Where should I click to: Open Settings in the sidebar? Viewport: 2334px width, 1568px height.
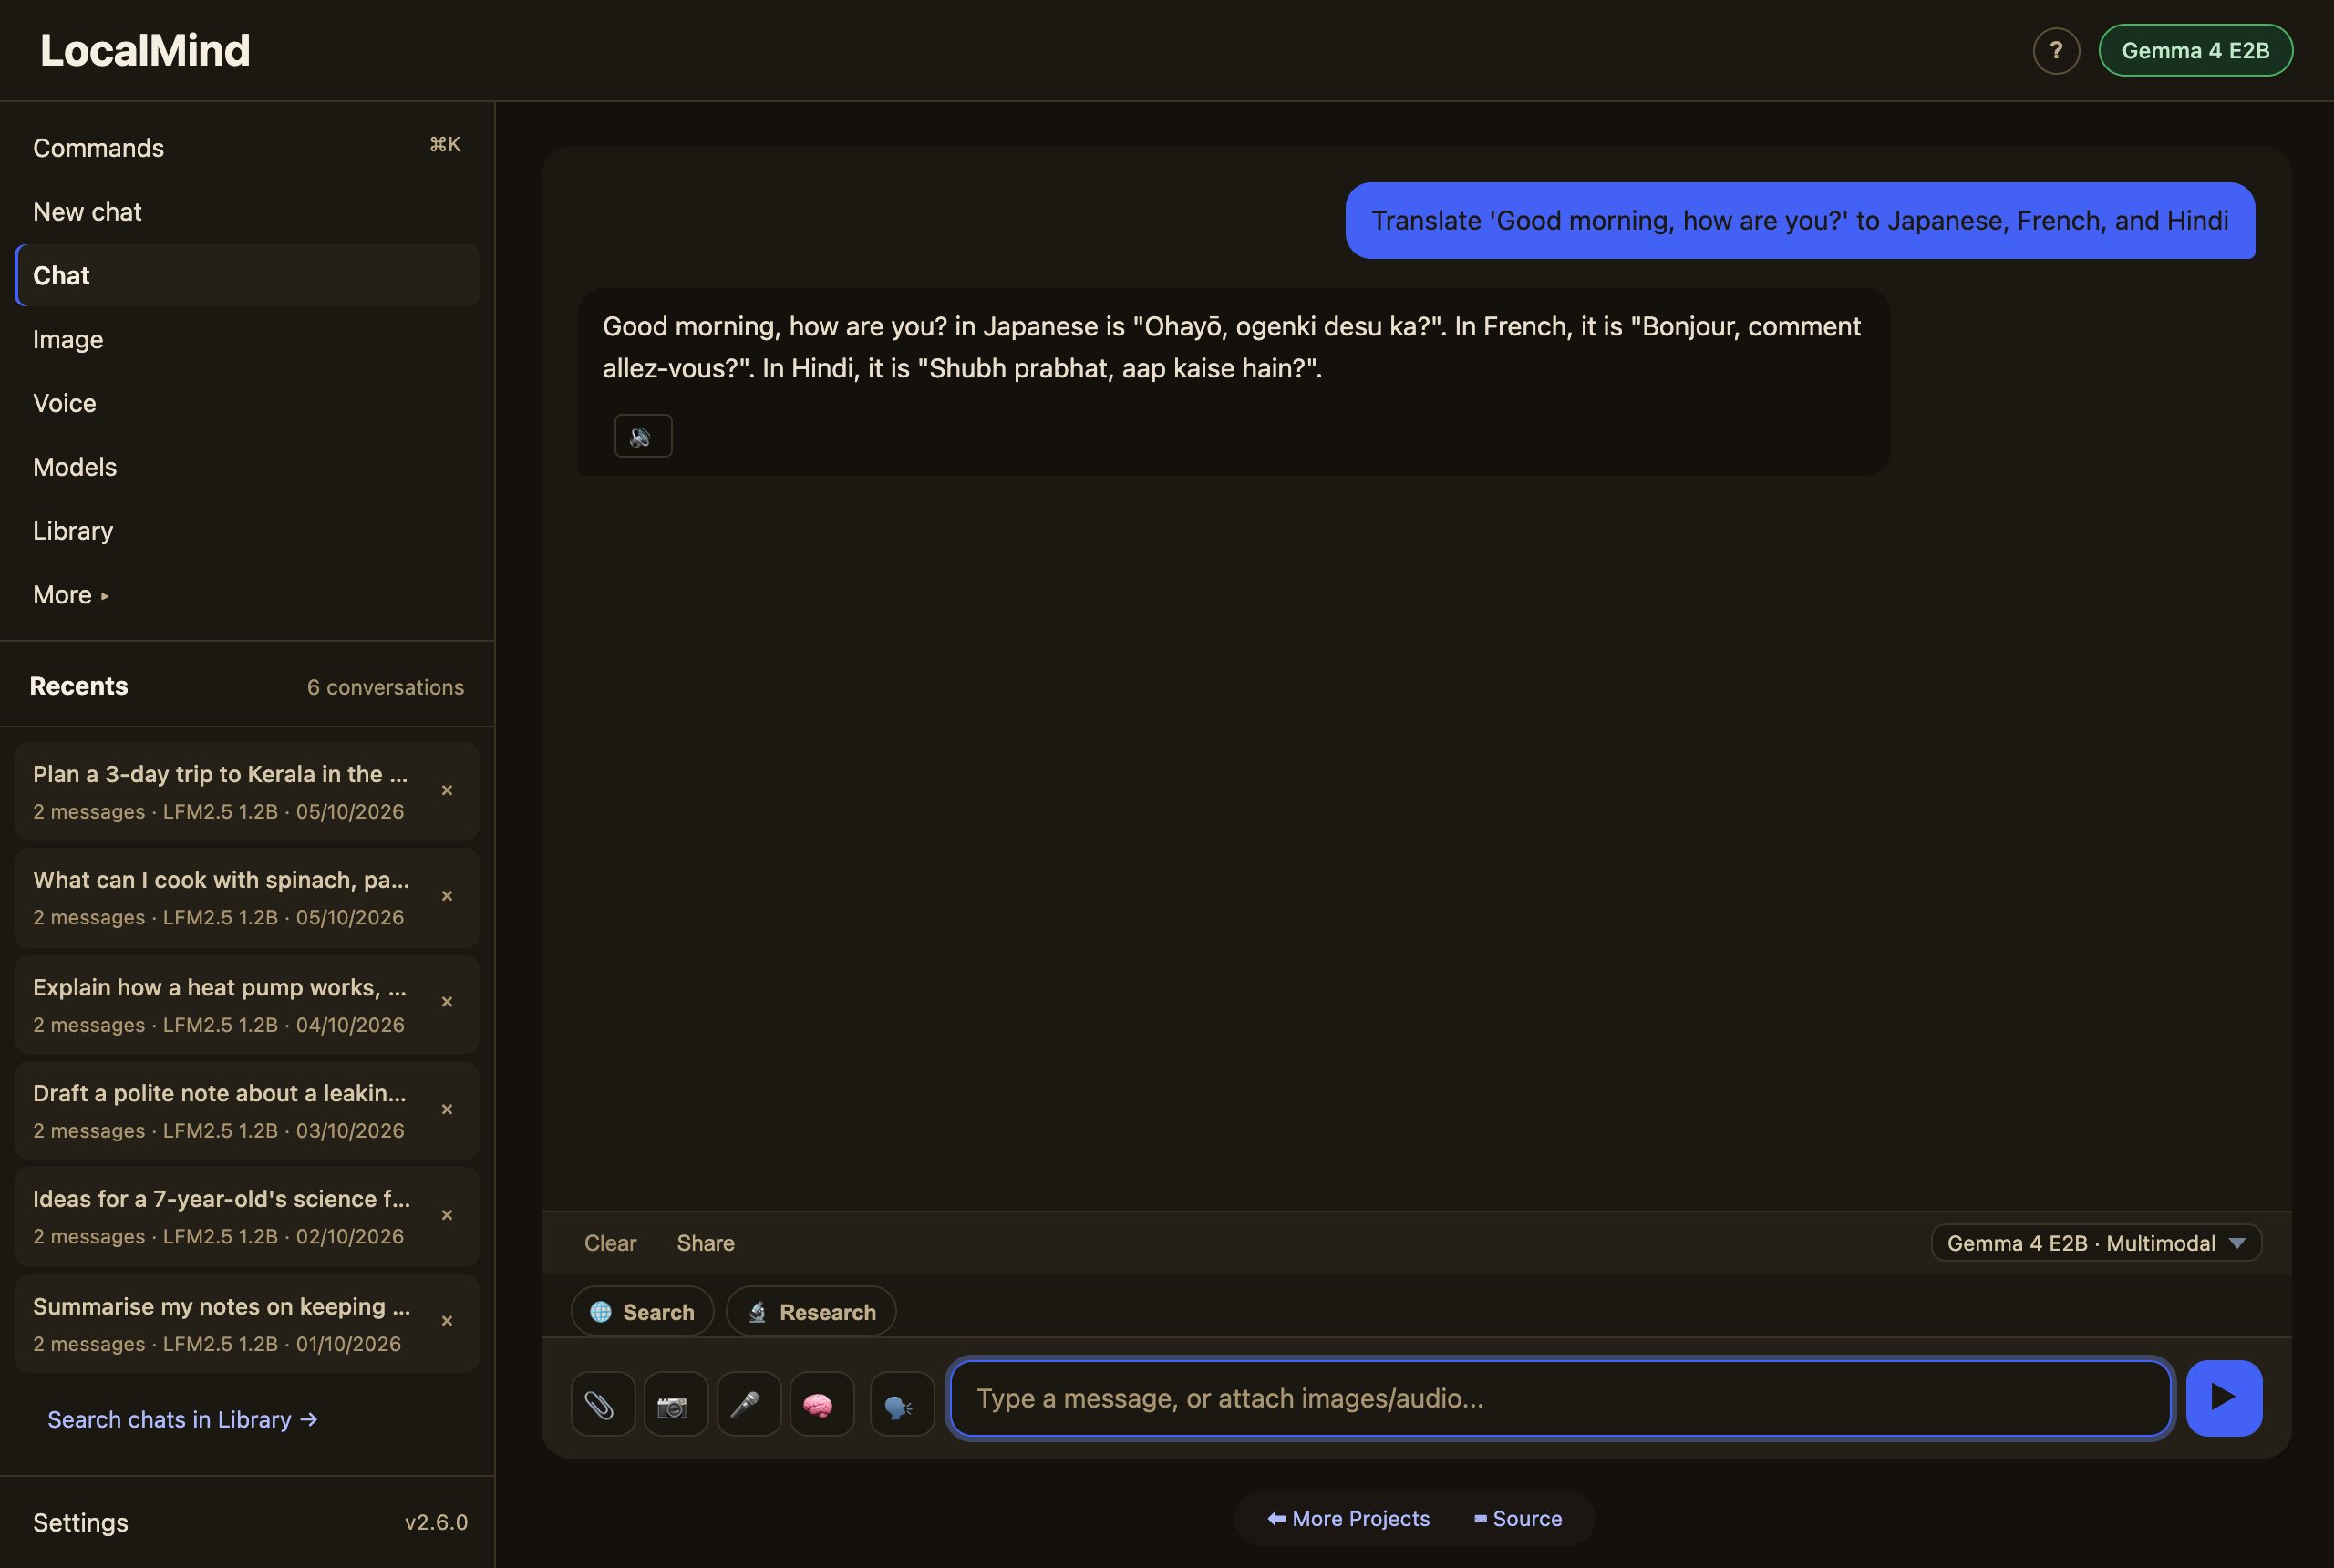(x=80, y=1522)
